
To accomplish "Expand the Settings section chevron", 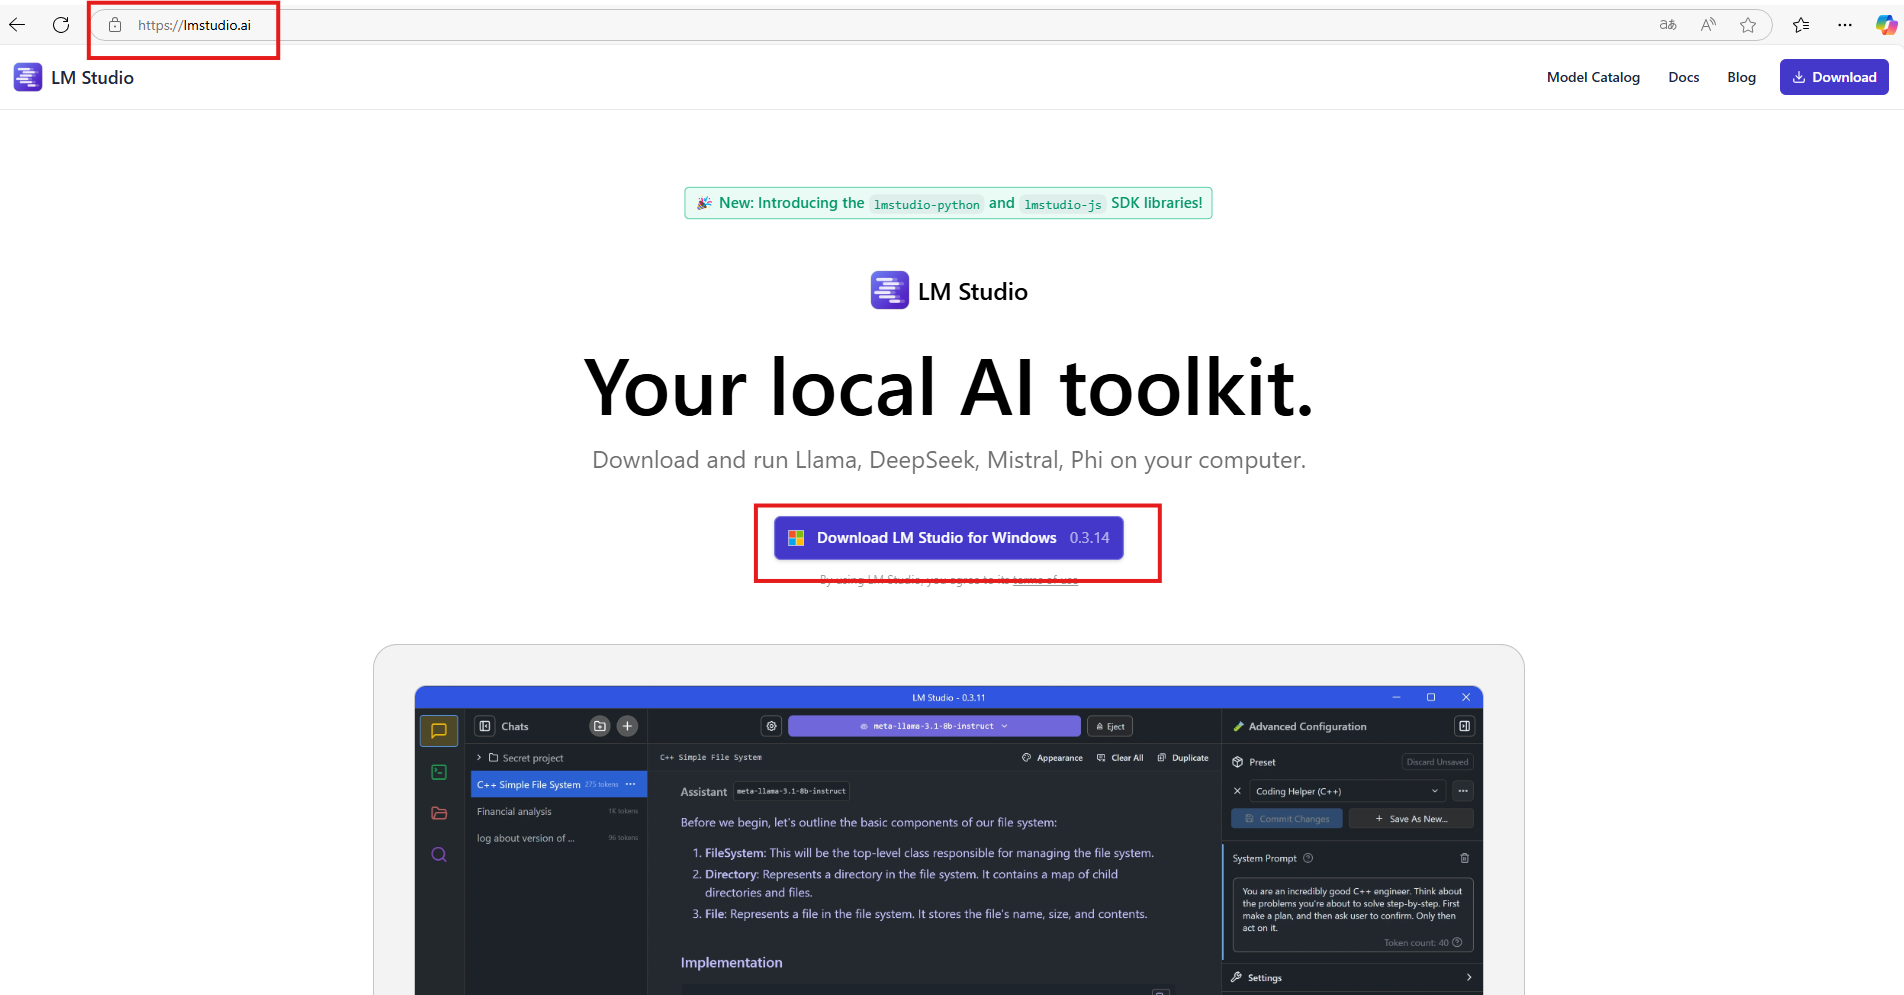I will tap(1468, 977).
